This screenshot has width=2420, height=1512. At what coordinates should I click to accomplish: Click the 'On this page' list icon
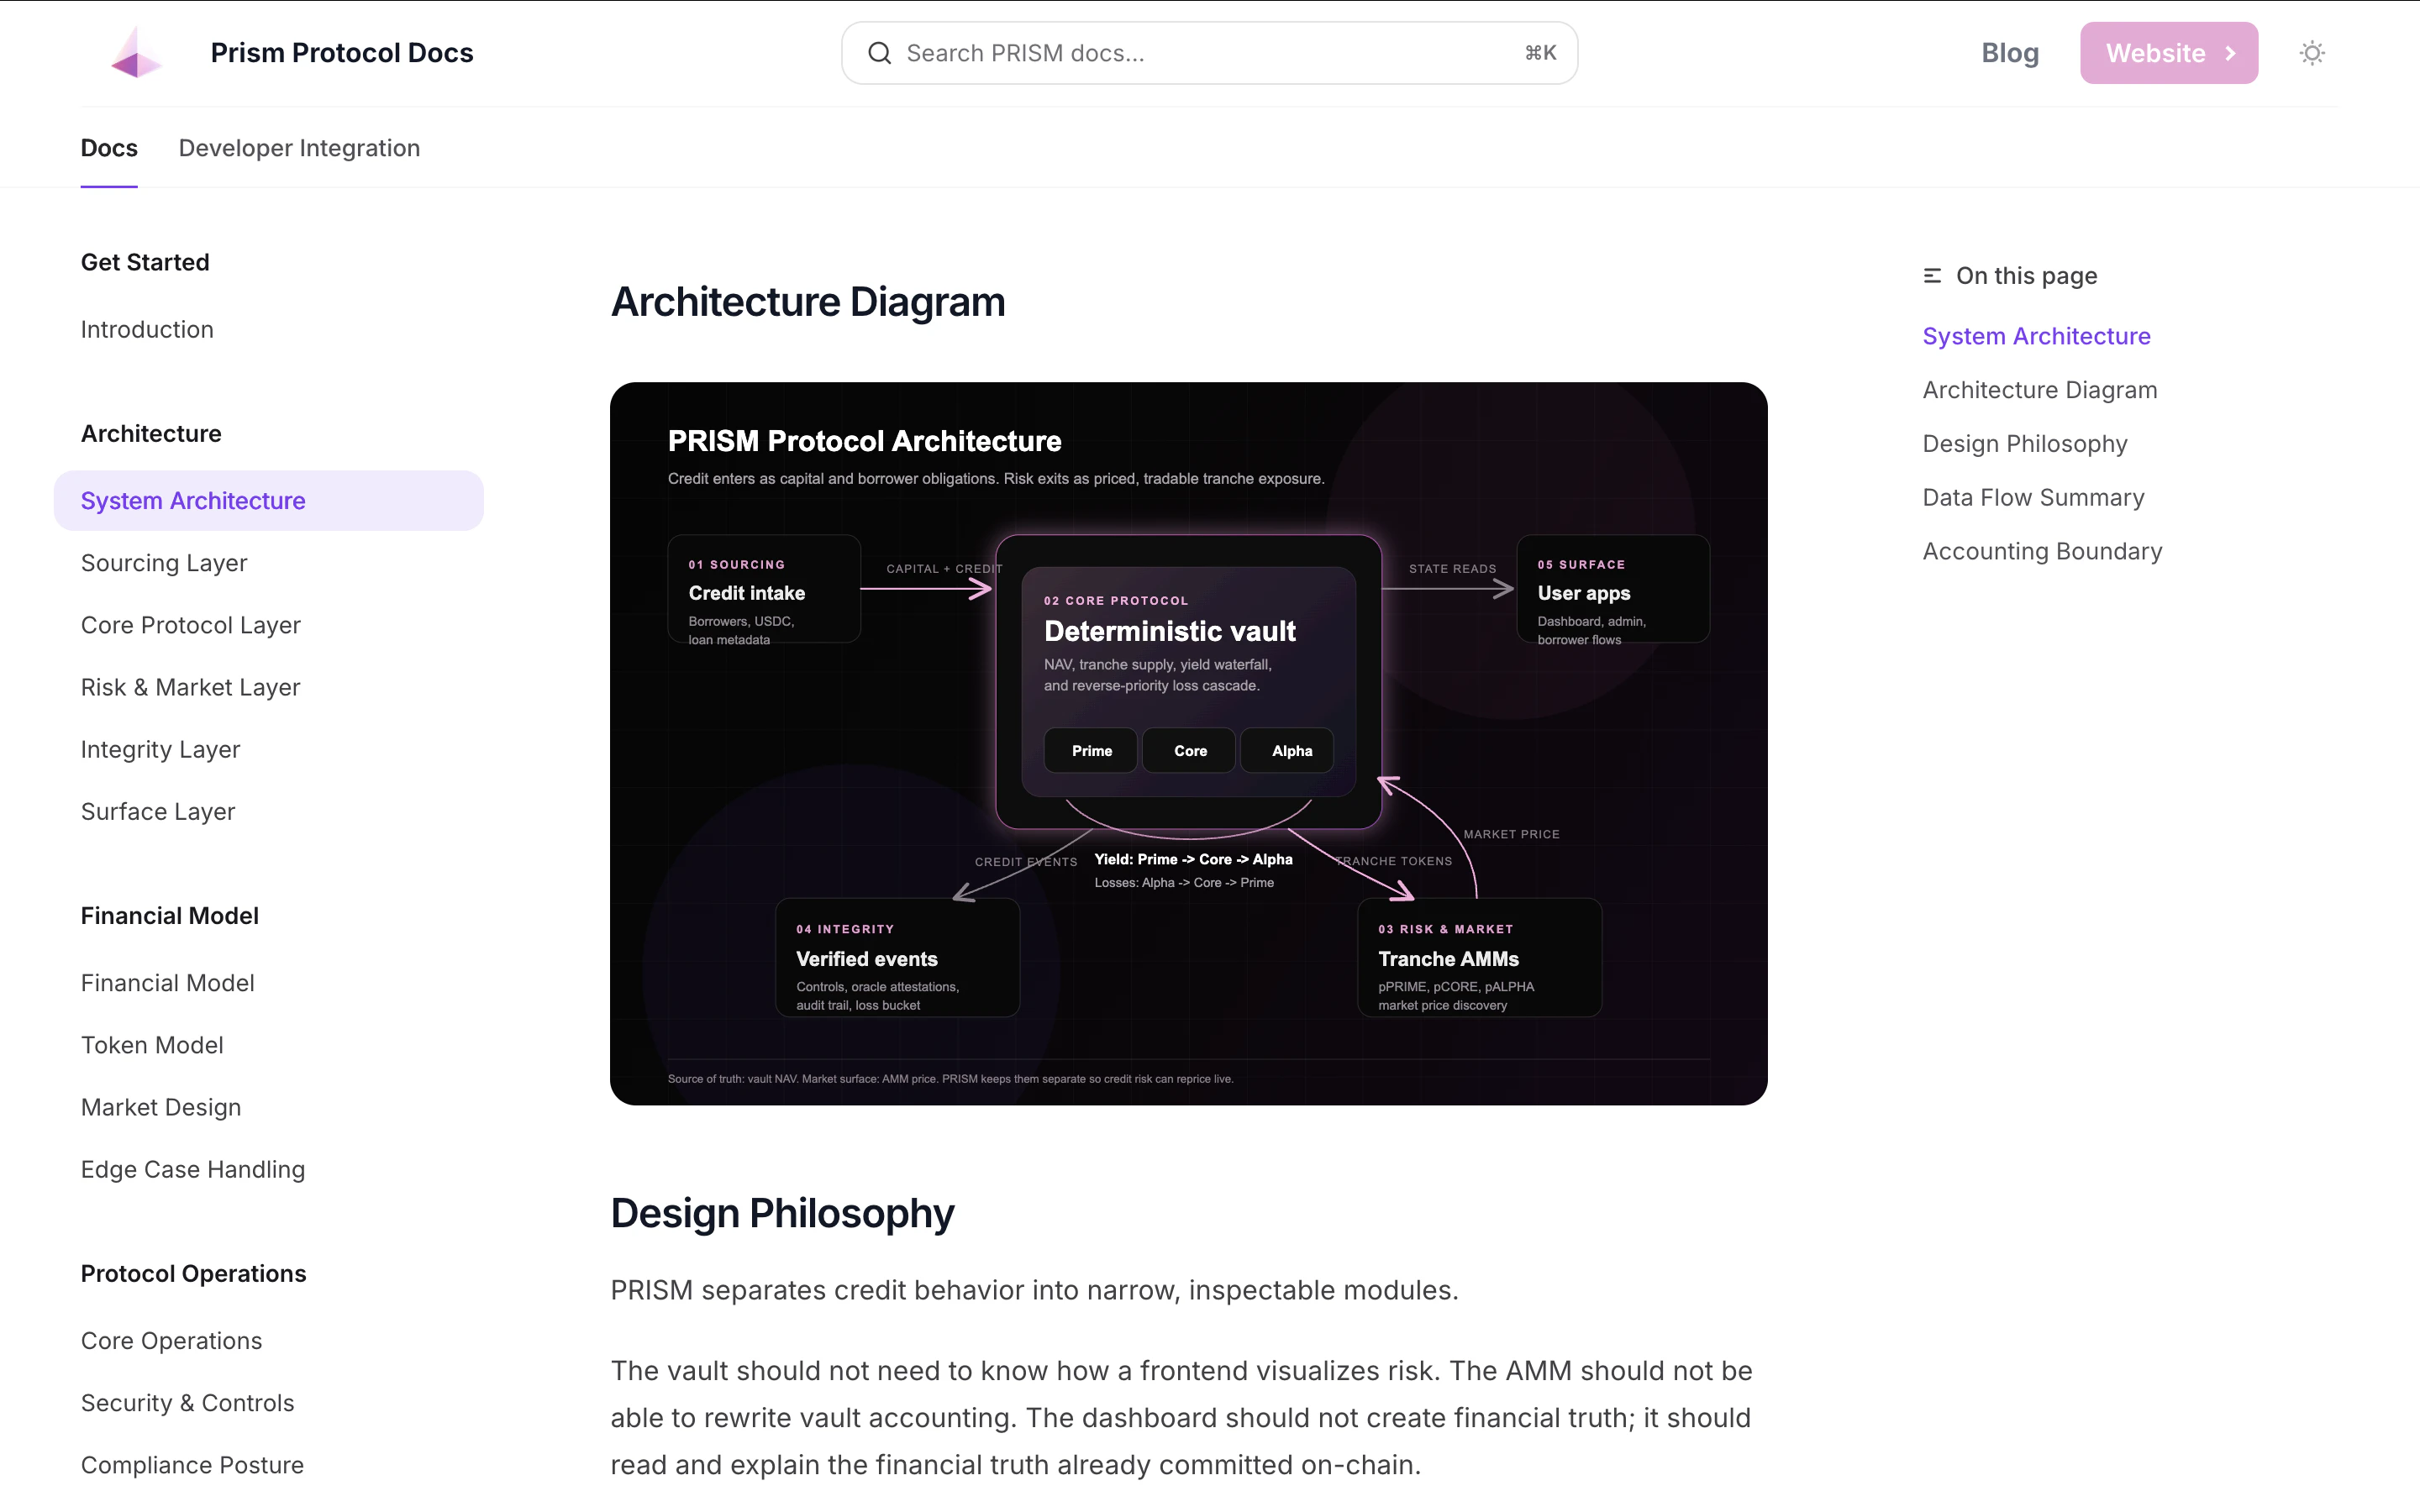1932,276
